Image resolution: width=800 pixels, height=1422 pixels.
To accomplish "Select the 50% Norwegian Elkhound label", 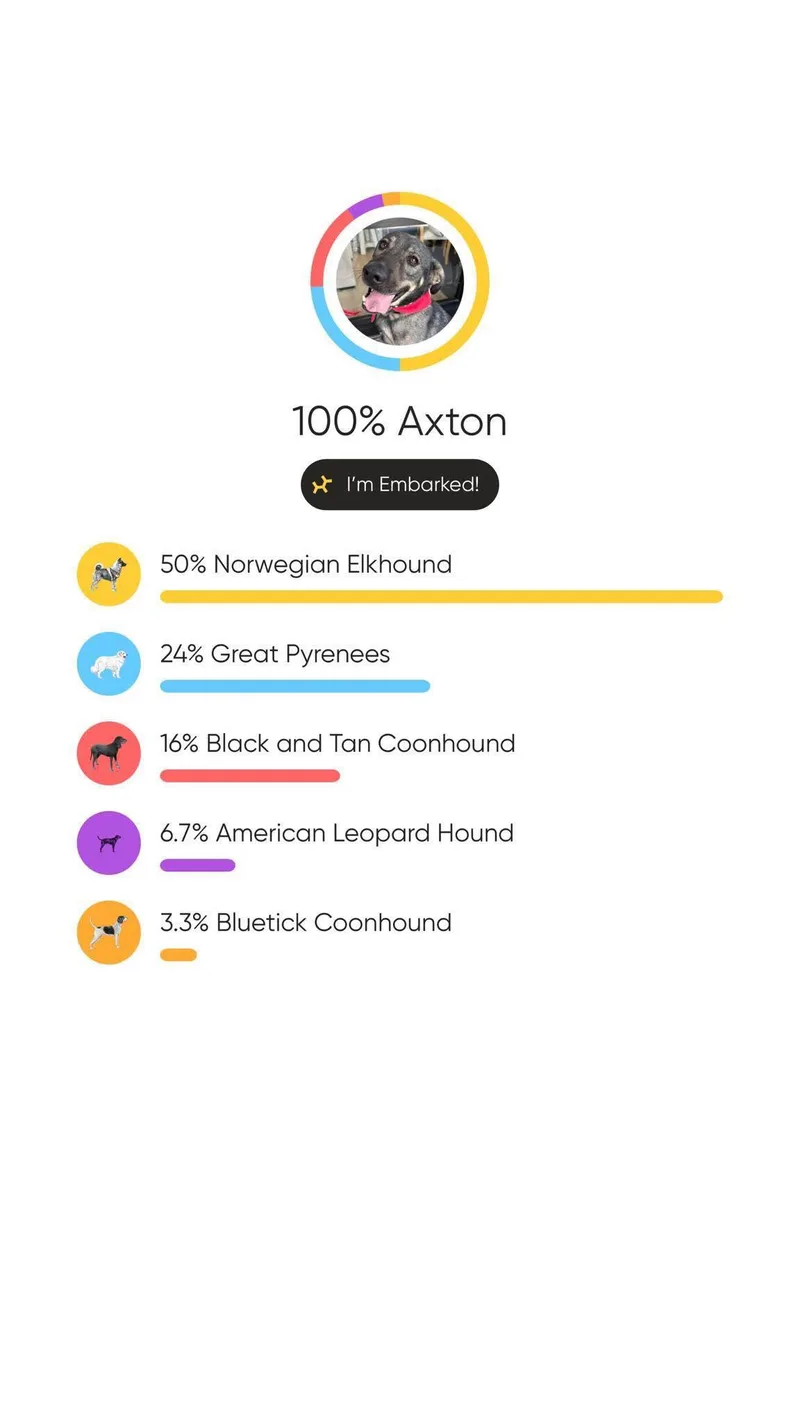I will coord(306,564).
